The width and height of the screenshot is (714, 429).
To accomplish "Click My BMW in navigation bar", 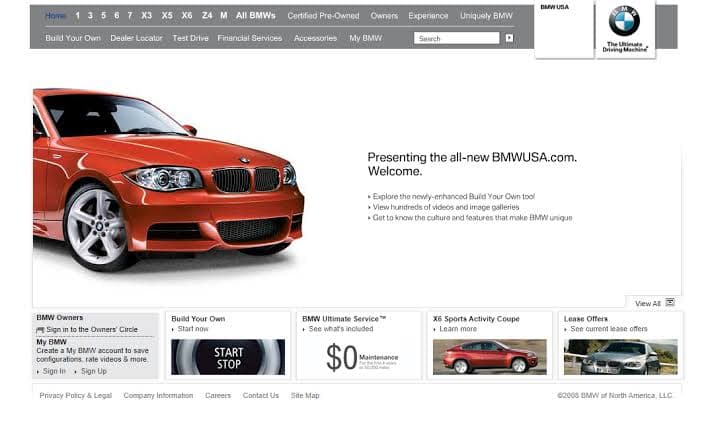I will click(366, 38).
